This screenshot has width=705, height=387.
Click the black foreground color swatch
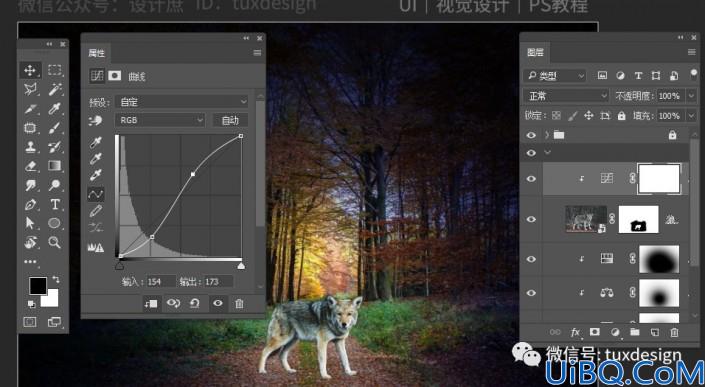pos(38,286)
